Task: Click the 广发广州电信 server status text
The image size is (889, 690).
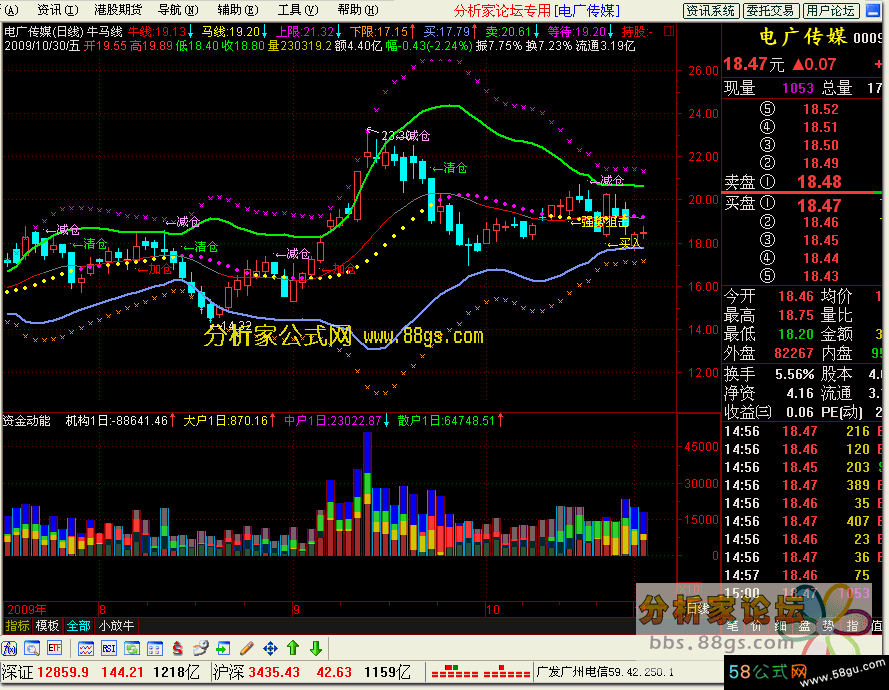Action: click(x=605, y=672)
